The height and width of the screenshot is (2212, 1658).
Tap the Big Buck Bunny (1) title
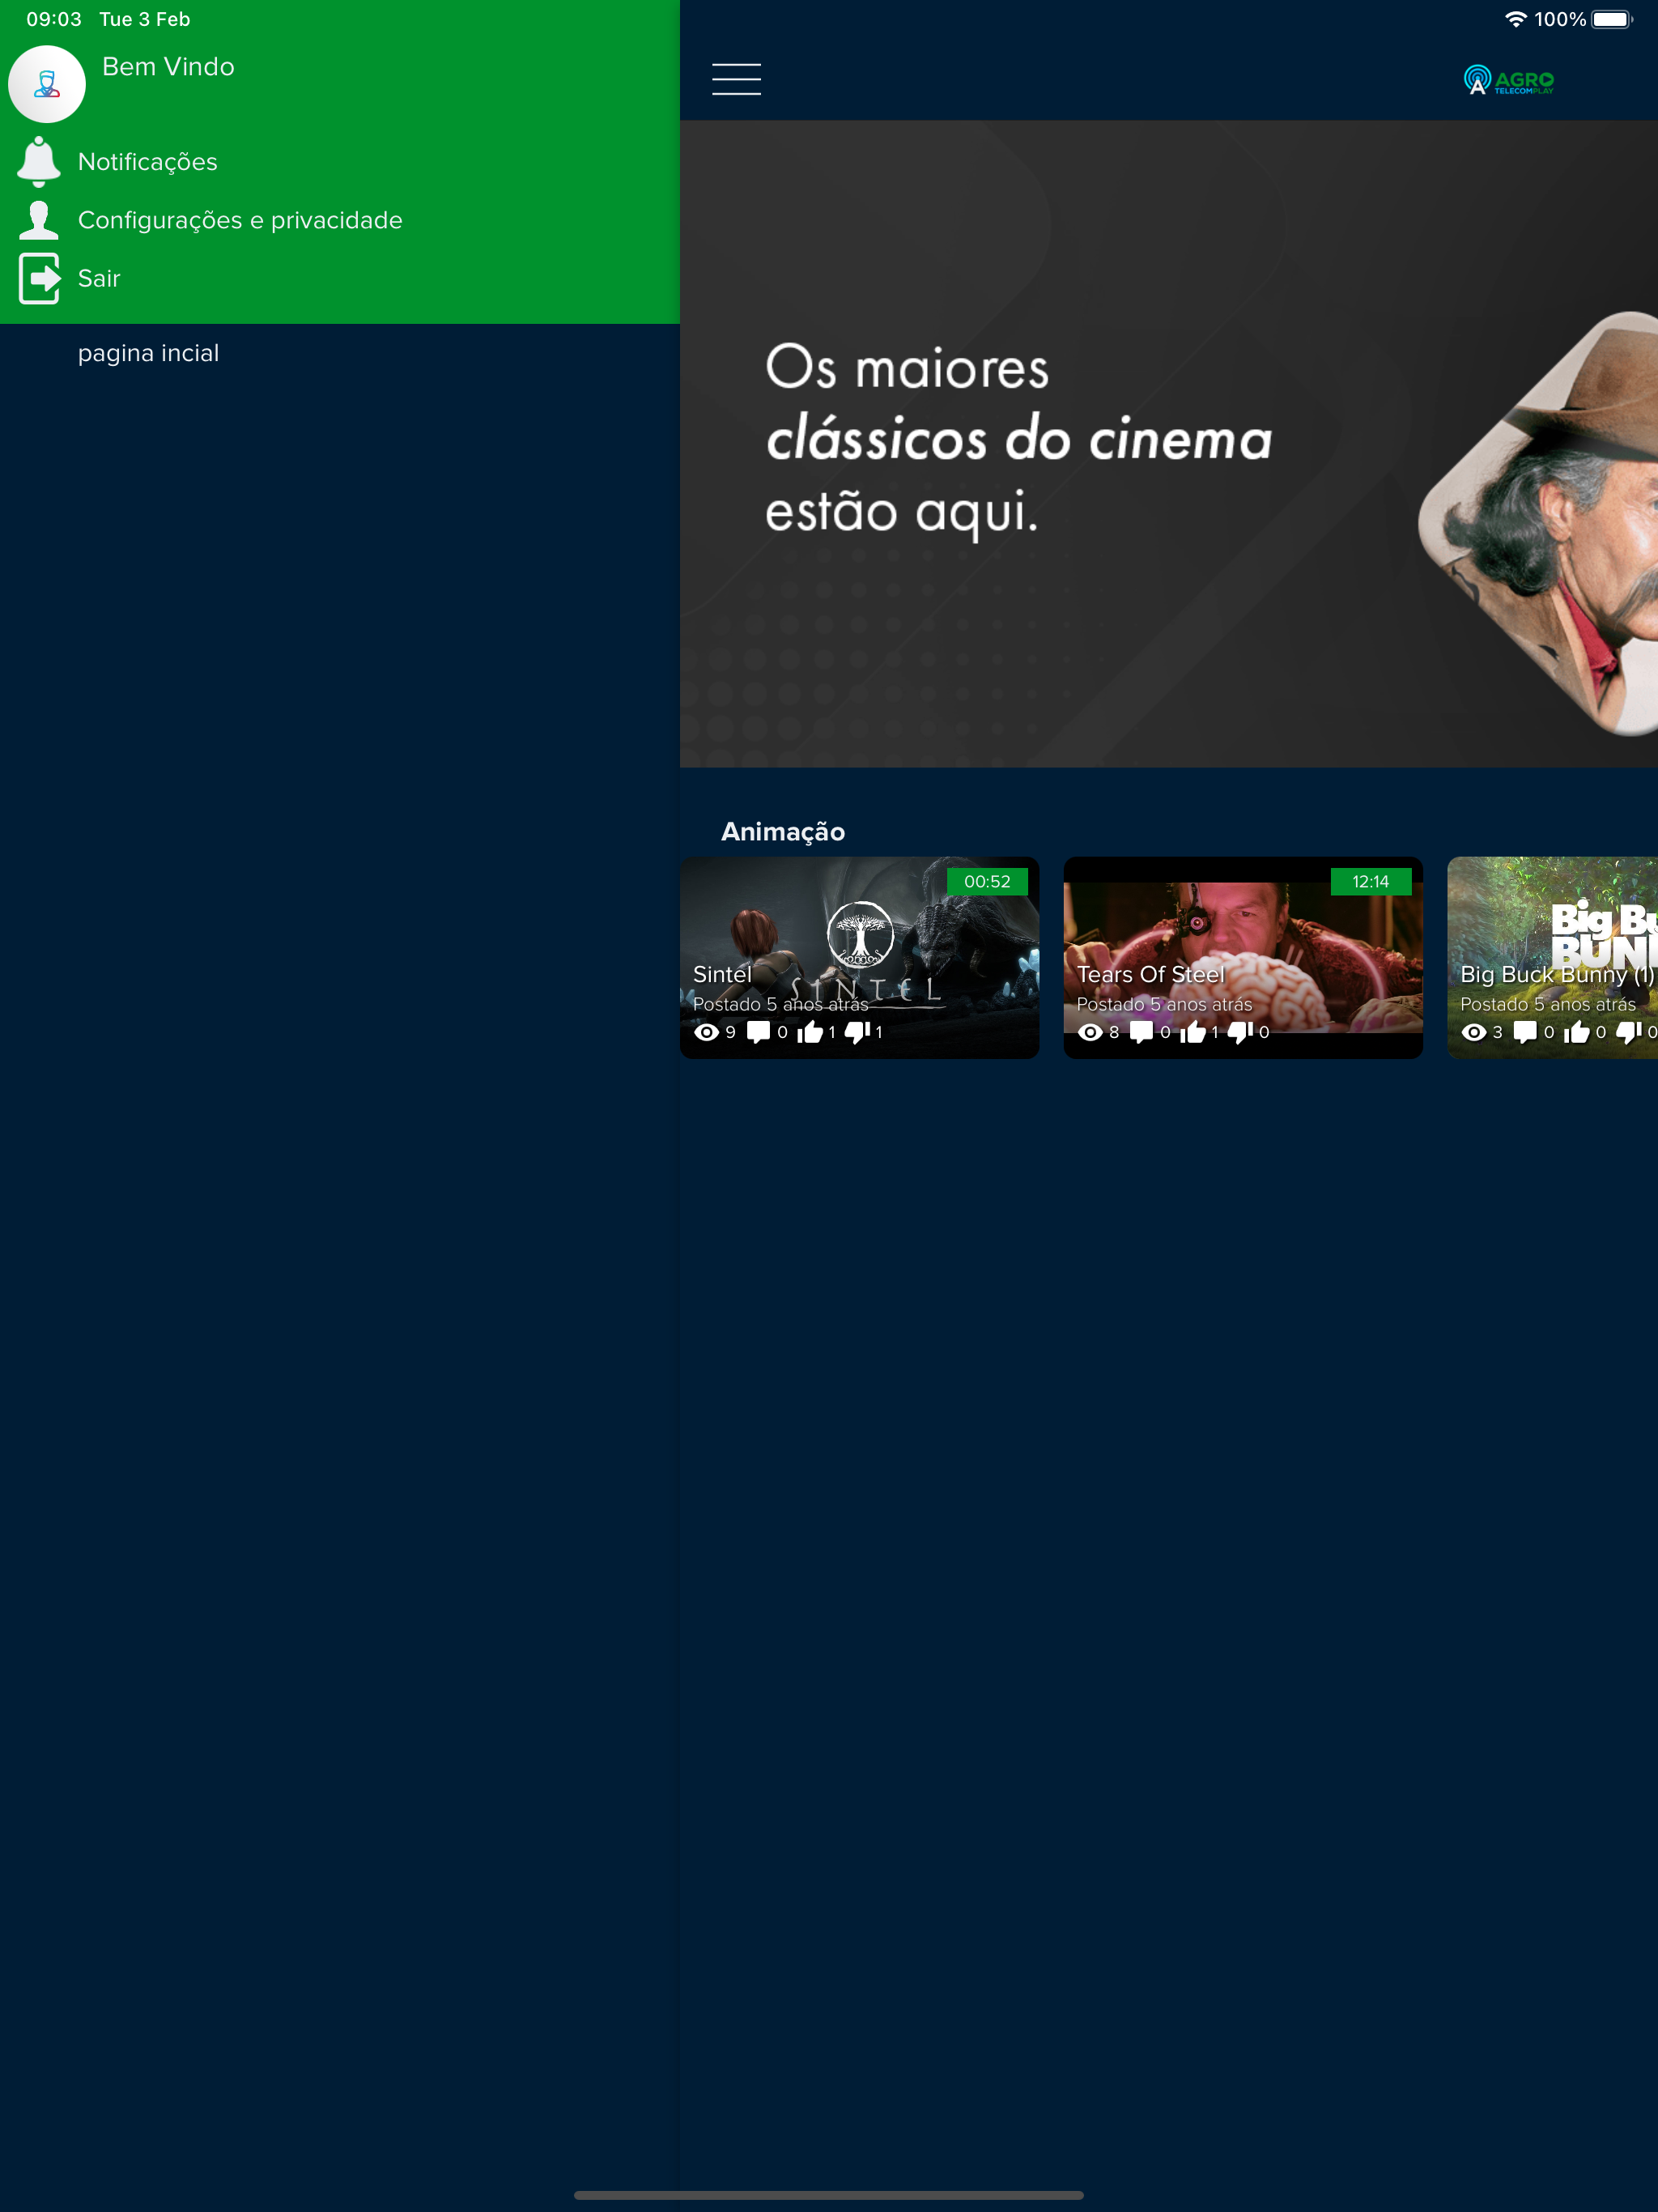coord(1557,974)
